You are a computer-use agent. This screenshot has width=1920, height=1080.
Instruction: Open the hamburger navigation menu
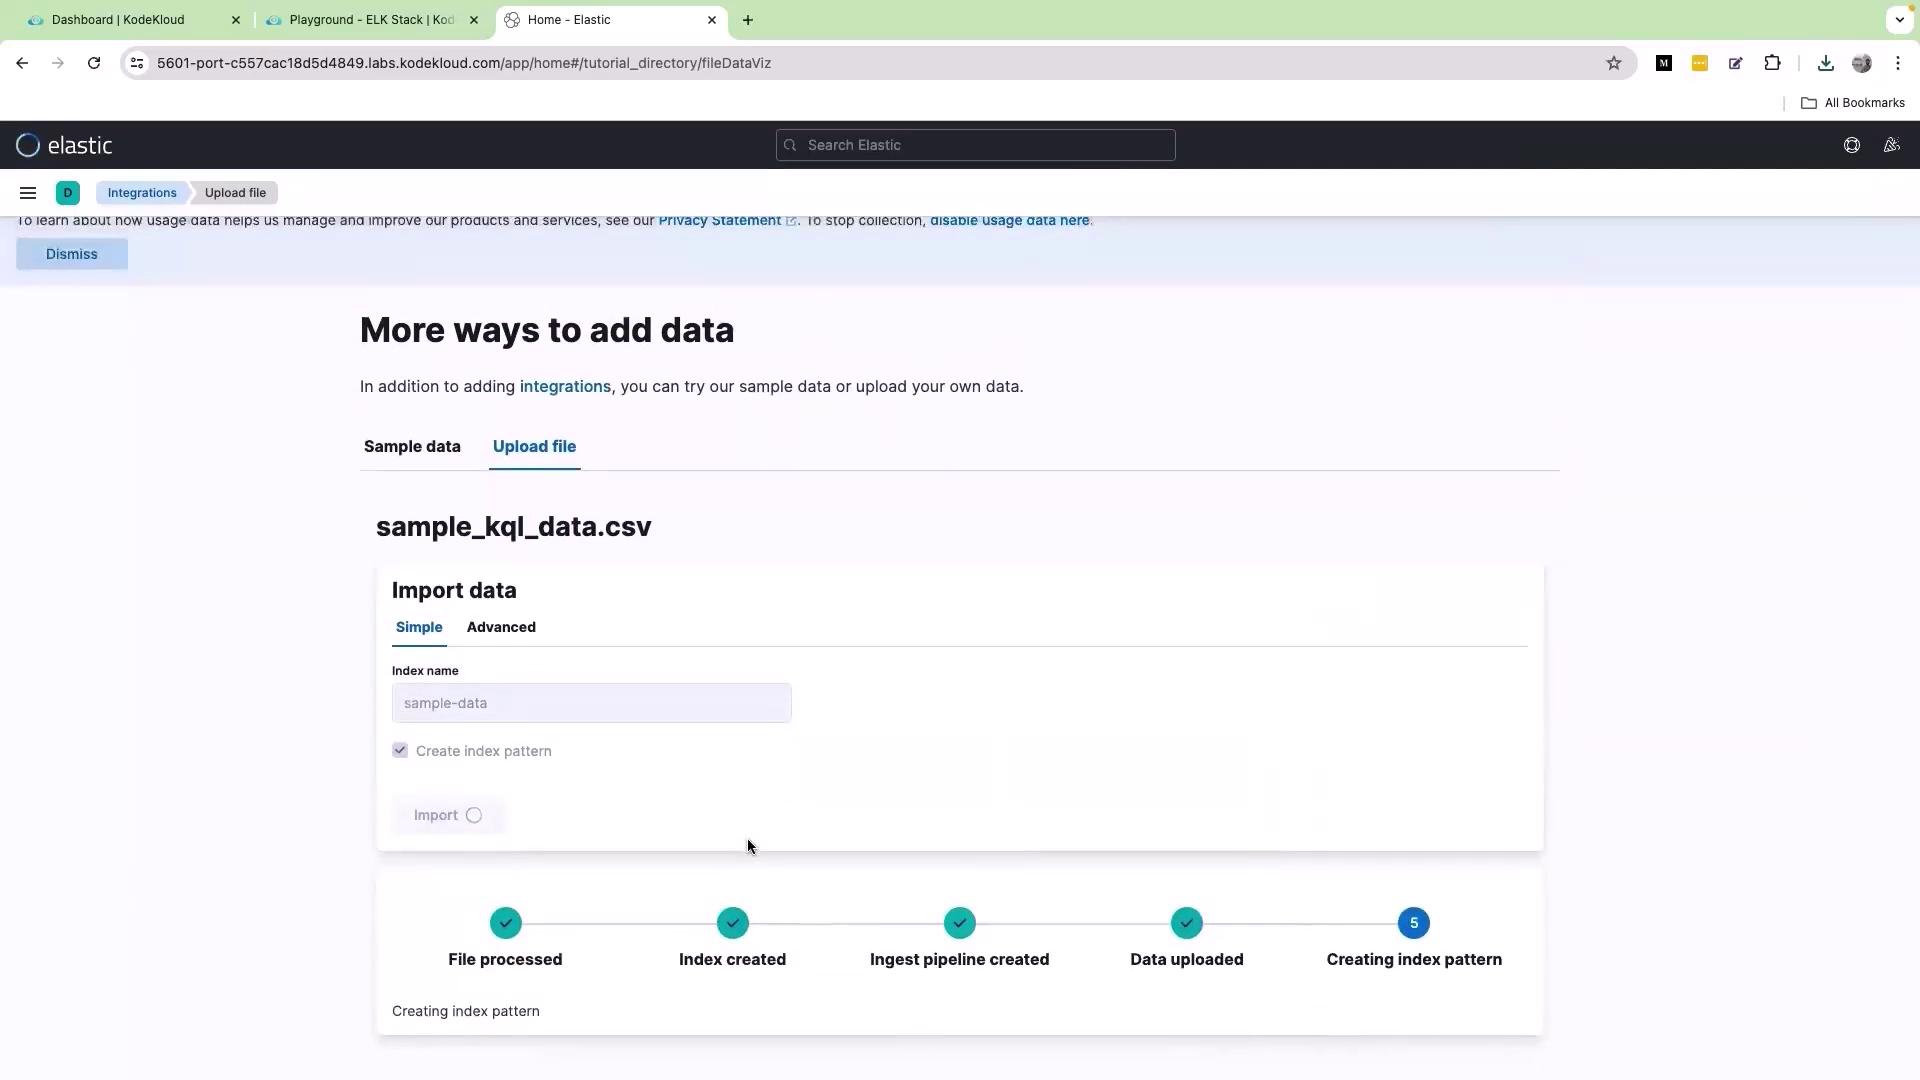28,193
